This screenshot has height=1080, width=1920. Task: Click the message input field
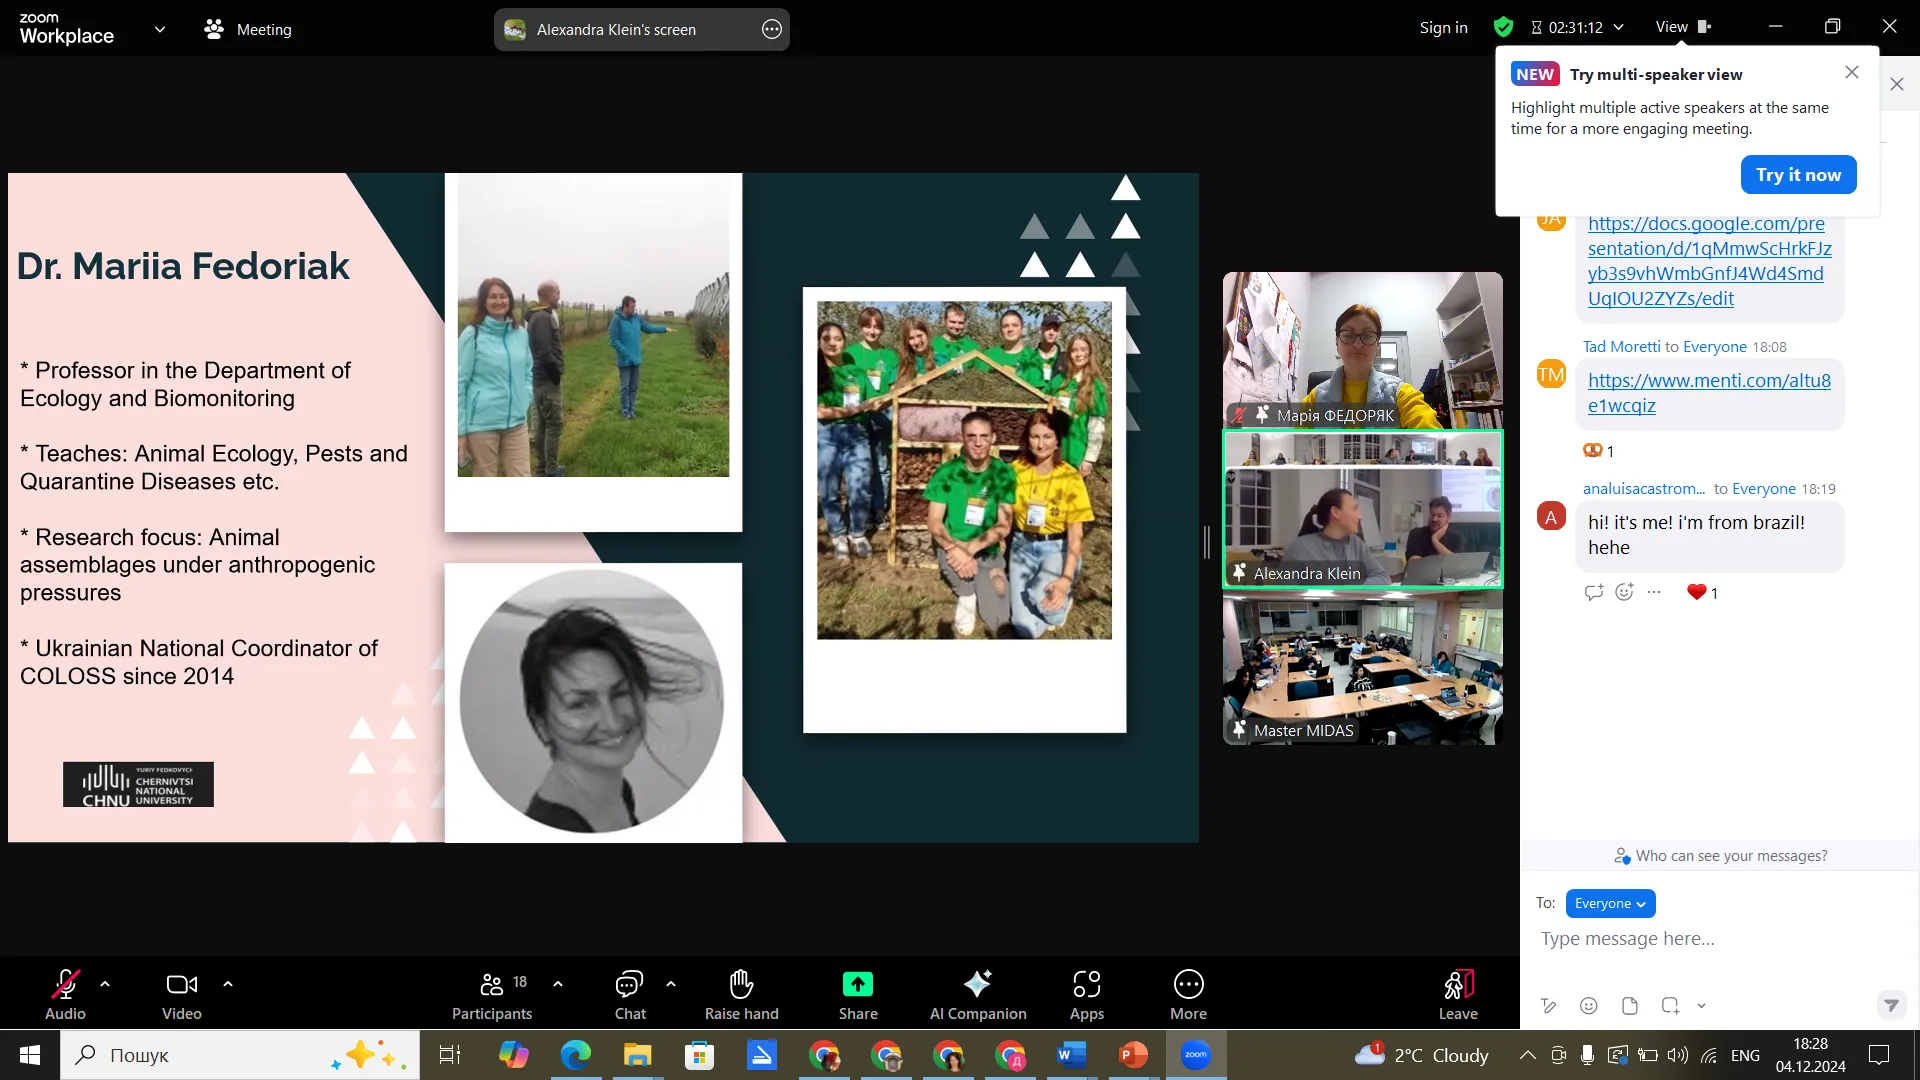click(1700, 939)
